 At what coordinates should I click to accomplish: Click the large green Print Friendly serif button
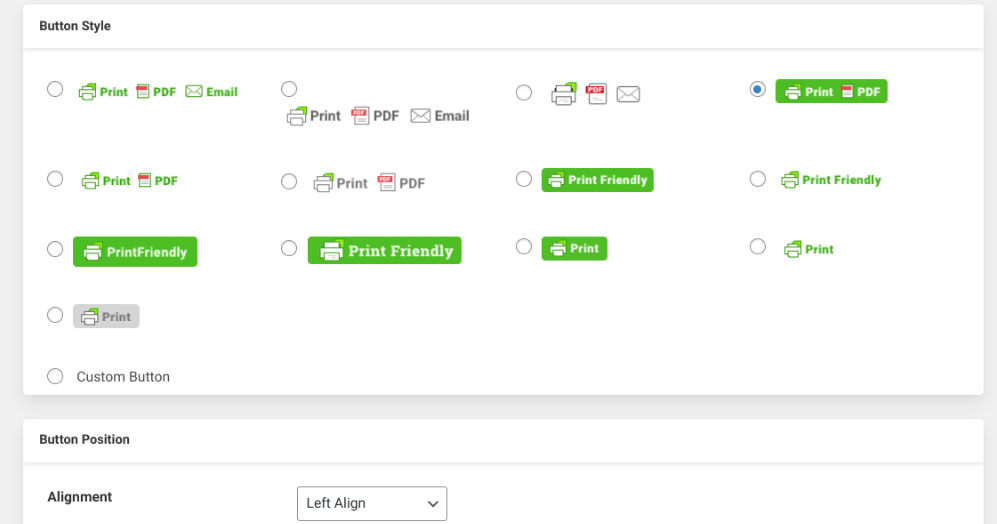tap(384, 251)
